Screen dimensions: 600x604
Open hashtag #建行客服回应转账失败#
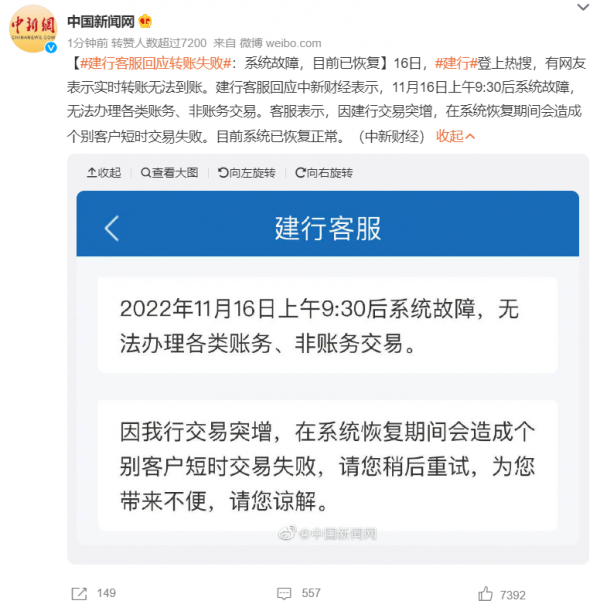156,63
